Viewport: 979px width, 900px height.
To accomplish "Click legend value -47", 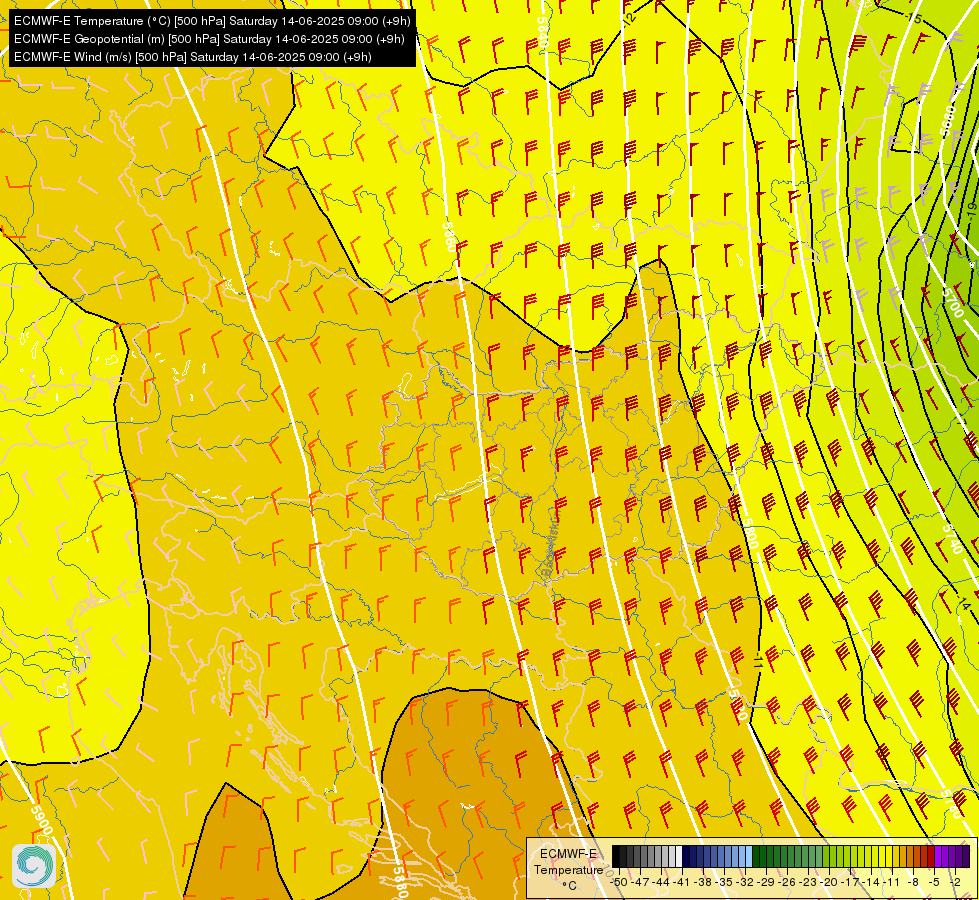I will [640, 882].
